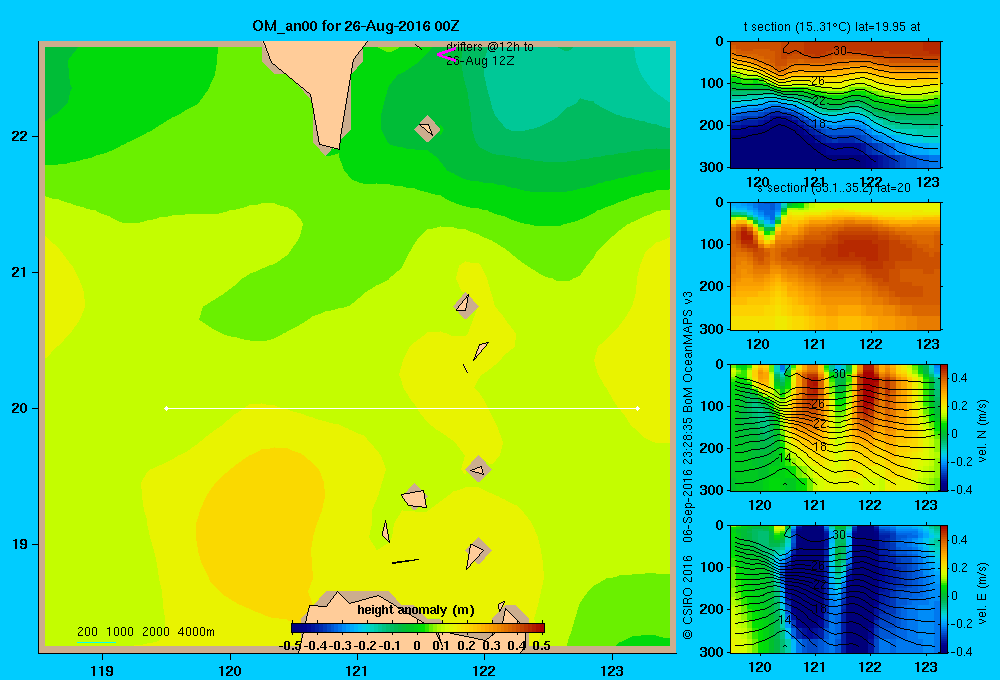Click the 14 contour label in vel. N section
The image size is (1000, 680).
click(784, 457)
